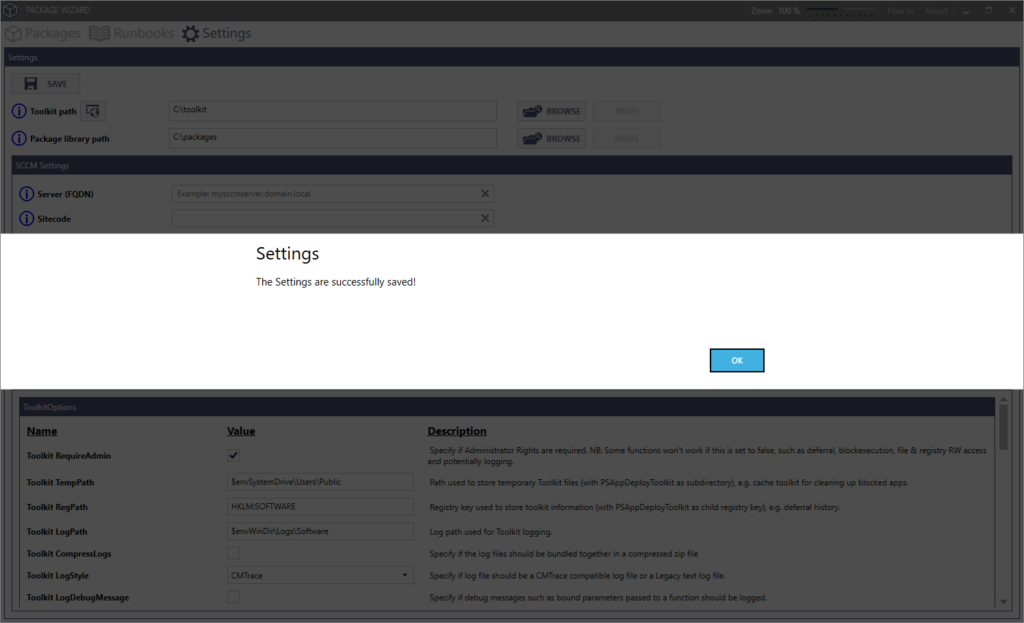Click the SCCM Settings section header
Viewport: 1024px width, 623px height.
click(511, 165)
